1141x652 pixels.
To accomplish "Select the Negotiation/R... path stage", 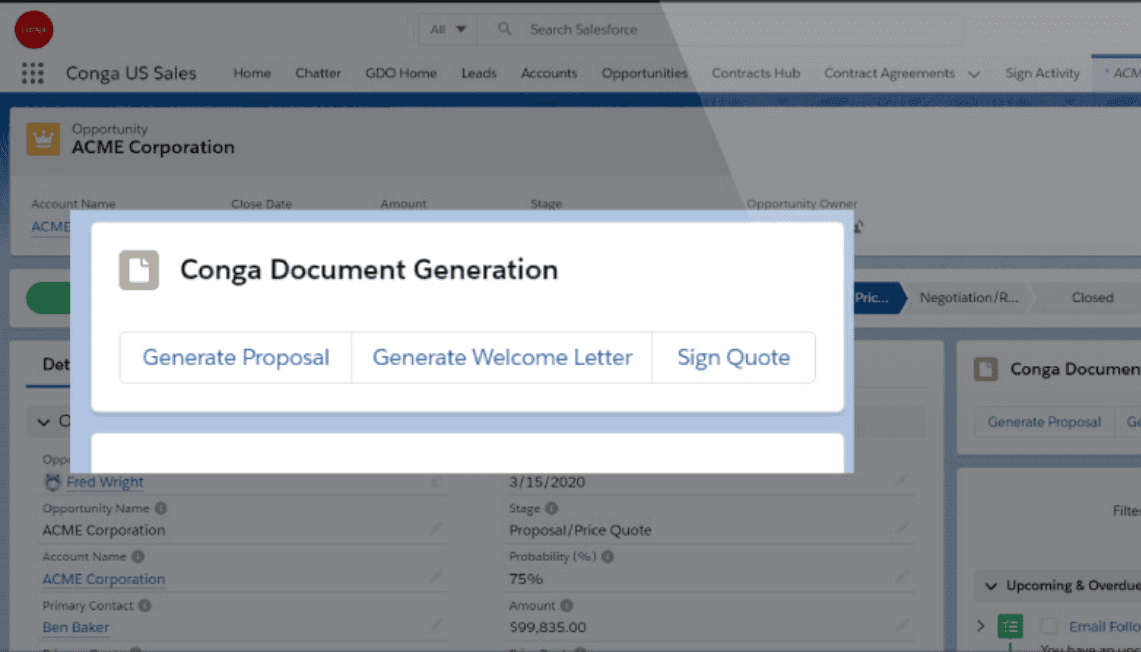I will click(969, 298).
